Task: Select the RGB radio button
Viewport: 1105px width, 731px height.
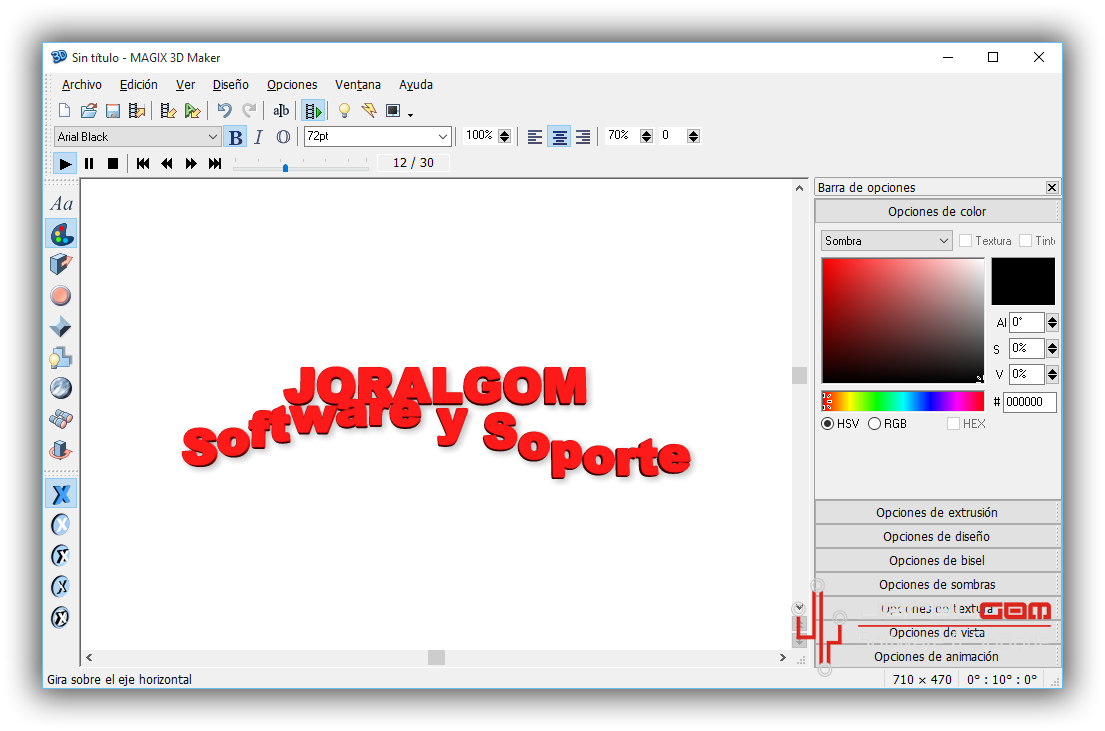Action: pos(875,424)
